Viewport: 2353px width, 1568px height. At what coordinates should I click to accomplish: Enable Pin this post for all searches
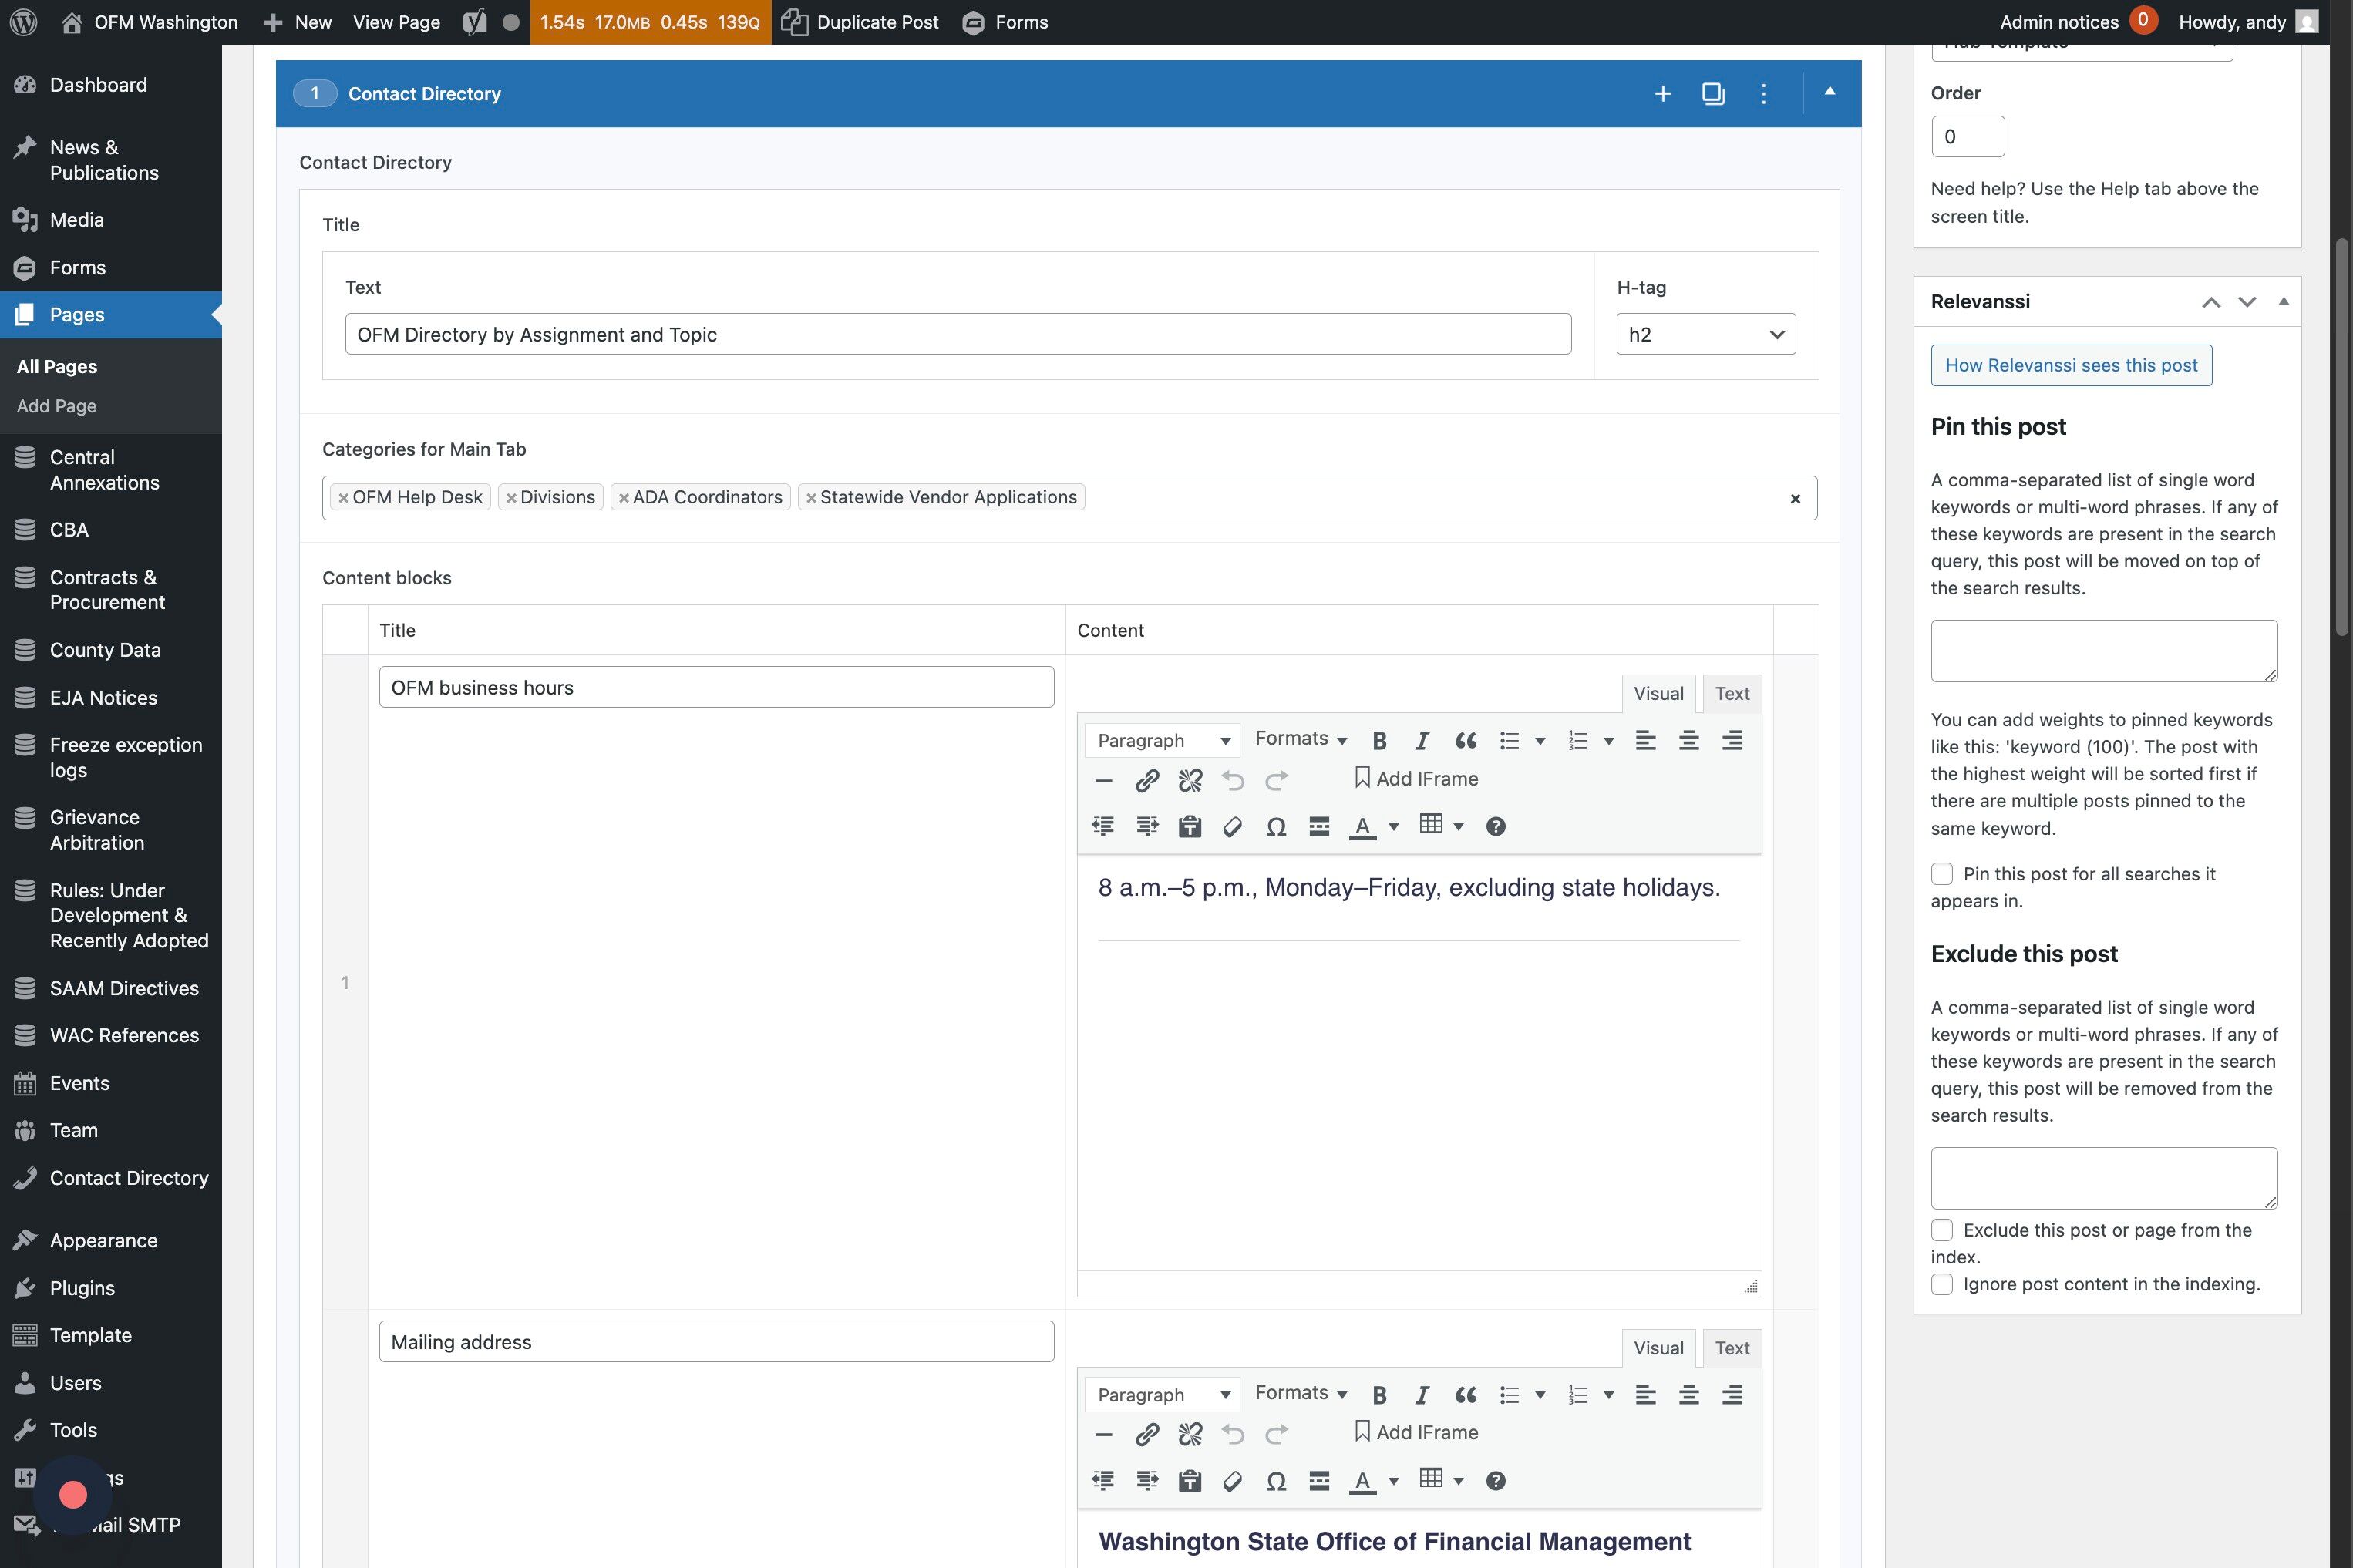tap(1941, 874)
